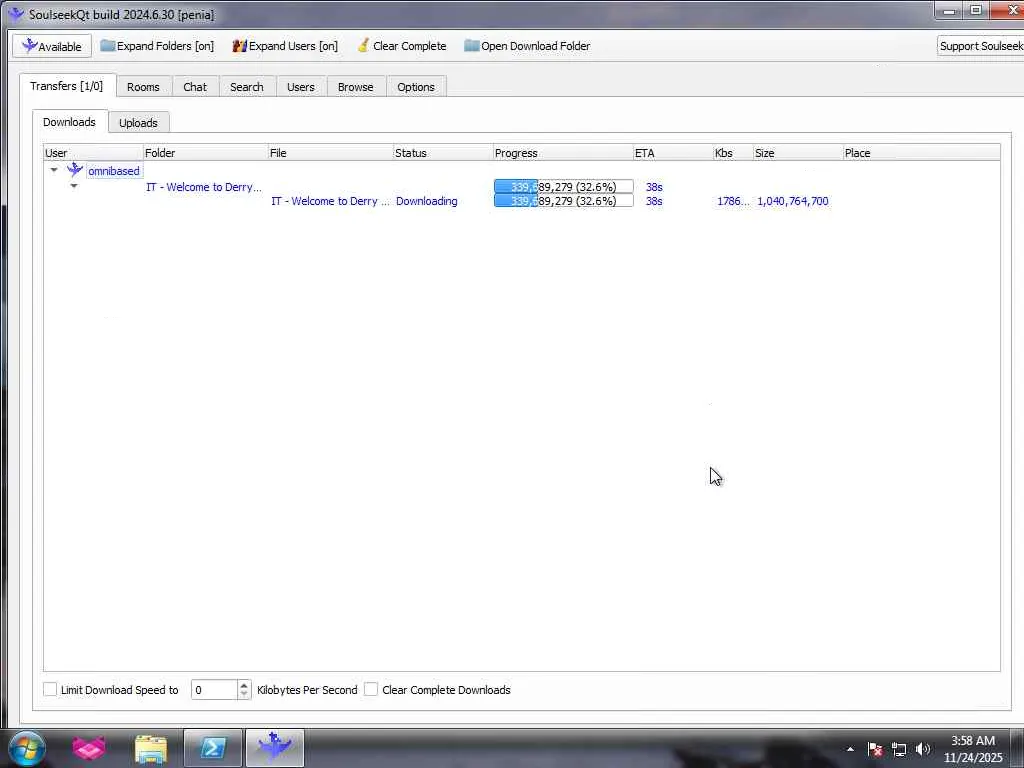1024x768 pixels.
Task: Click the Soulseek title bar icon
Action: tap(16, 14)
